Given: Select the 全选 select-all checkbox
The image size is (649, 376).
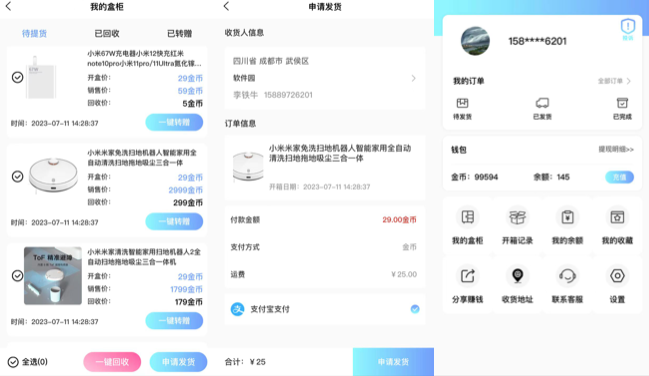Looking at the screenshot, I should [13, 362].
